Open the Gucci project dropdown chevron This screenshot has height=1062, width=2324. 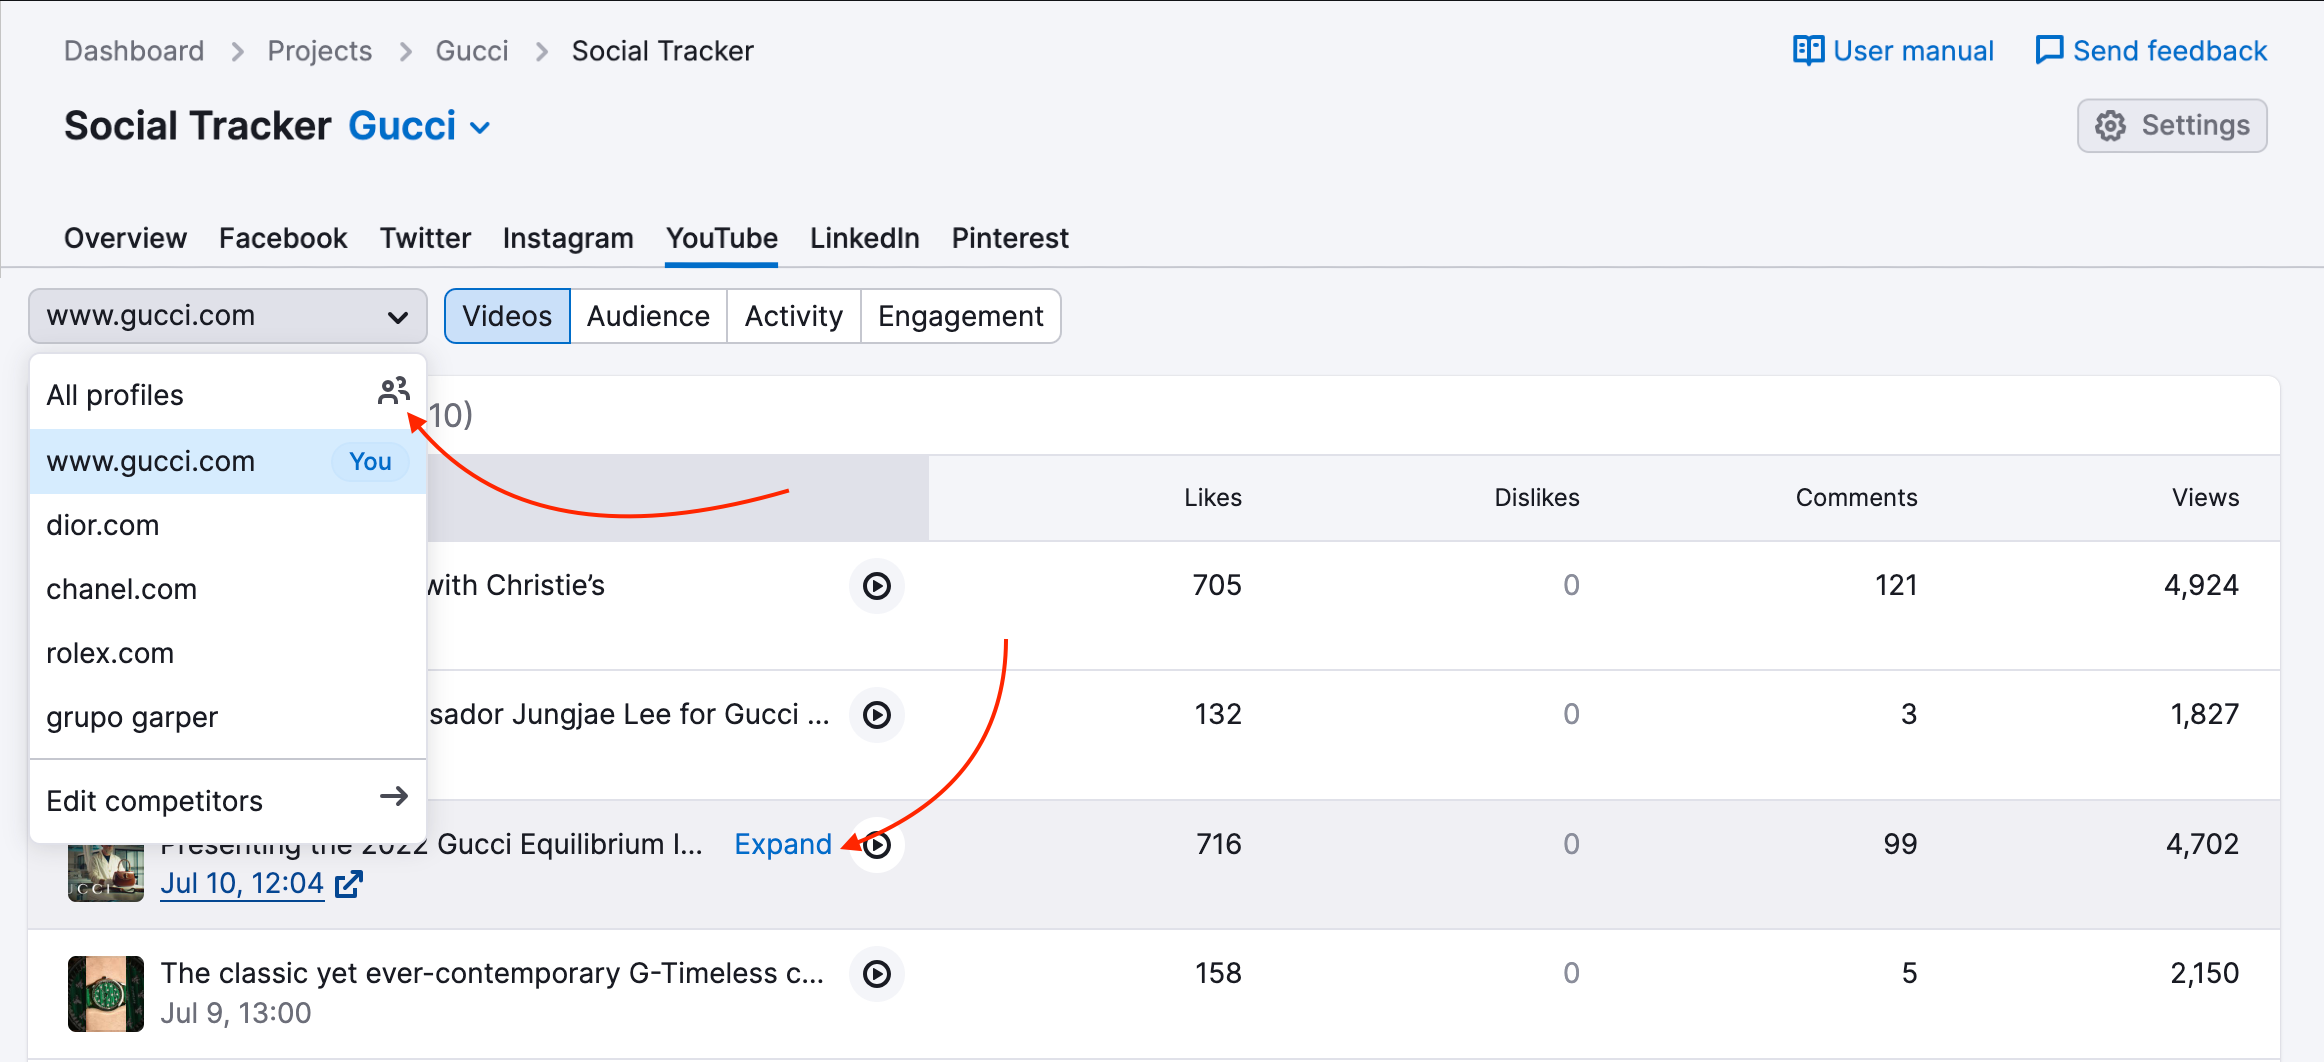(x=480, y=128)
